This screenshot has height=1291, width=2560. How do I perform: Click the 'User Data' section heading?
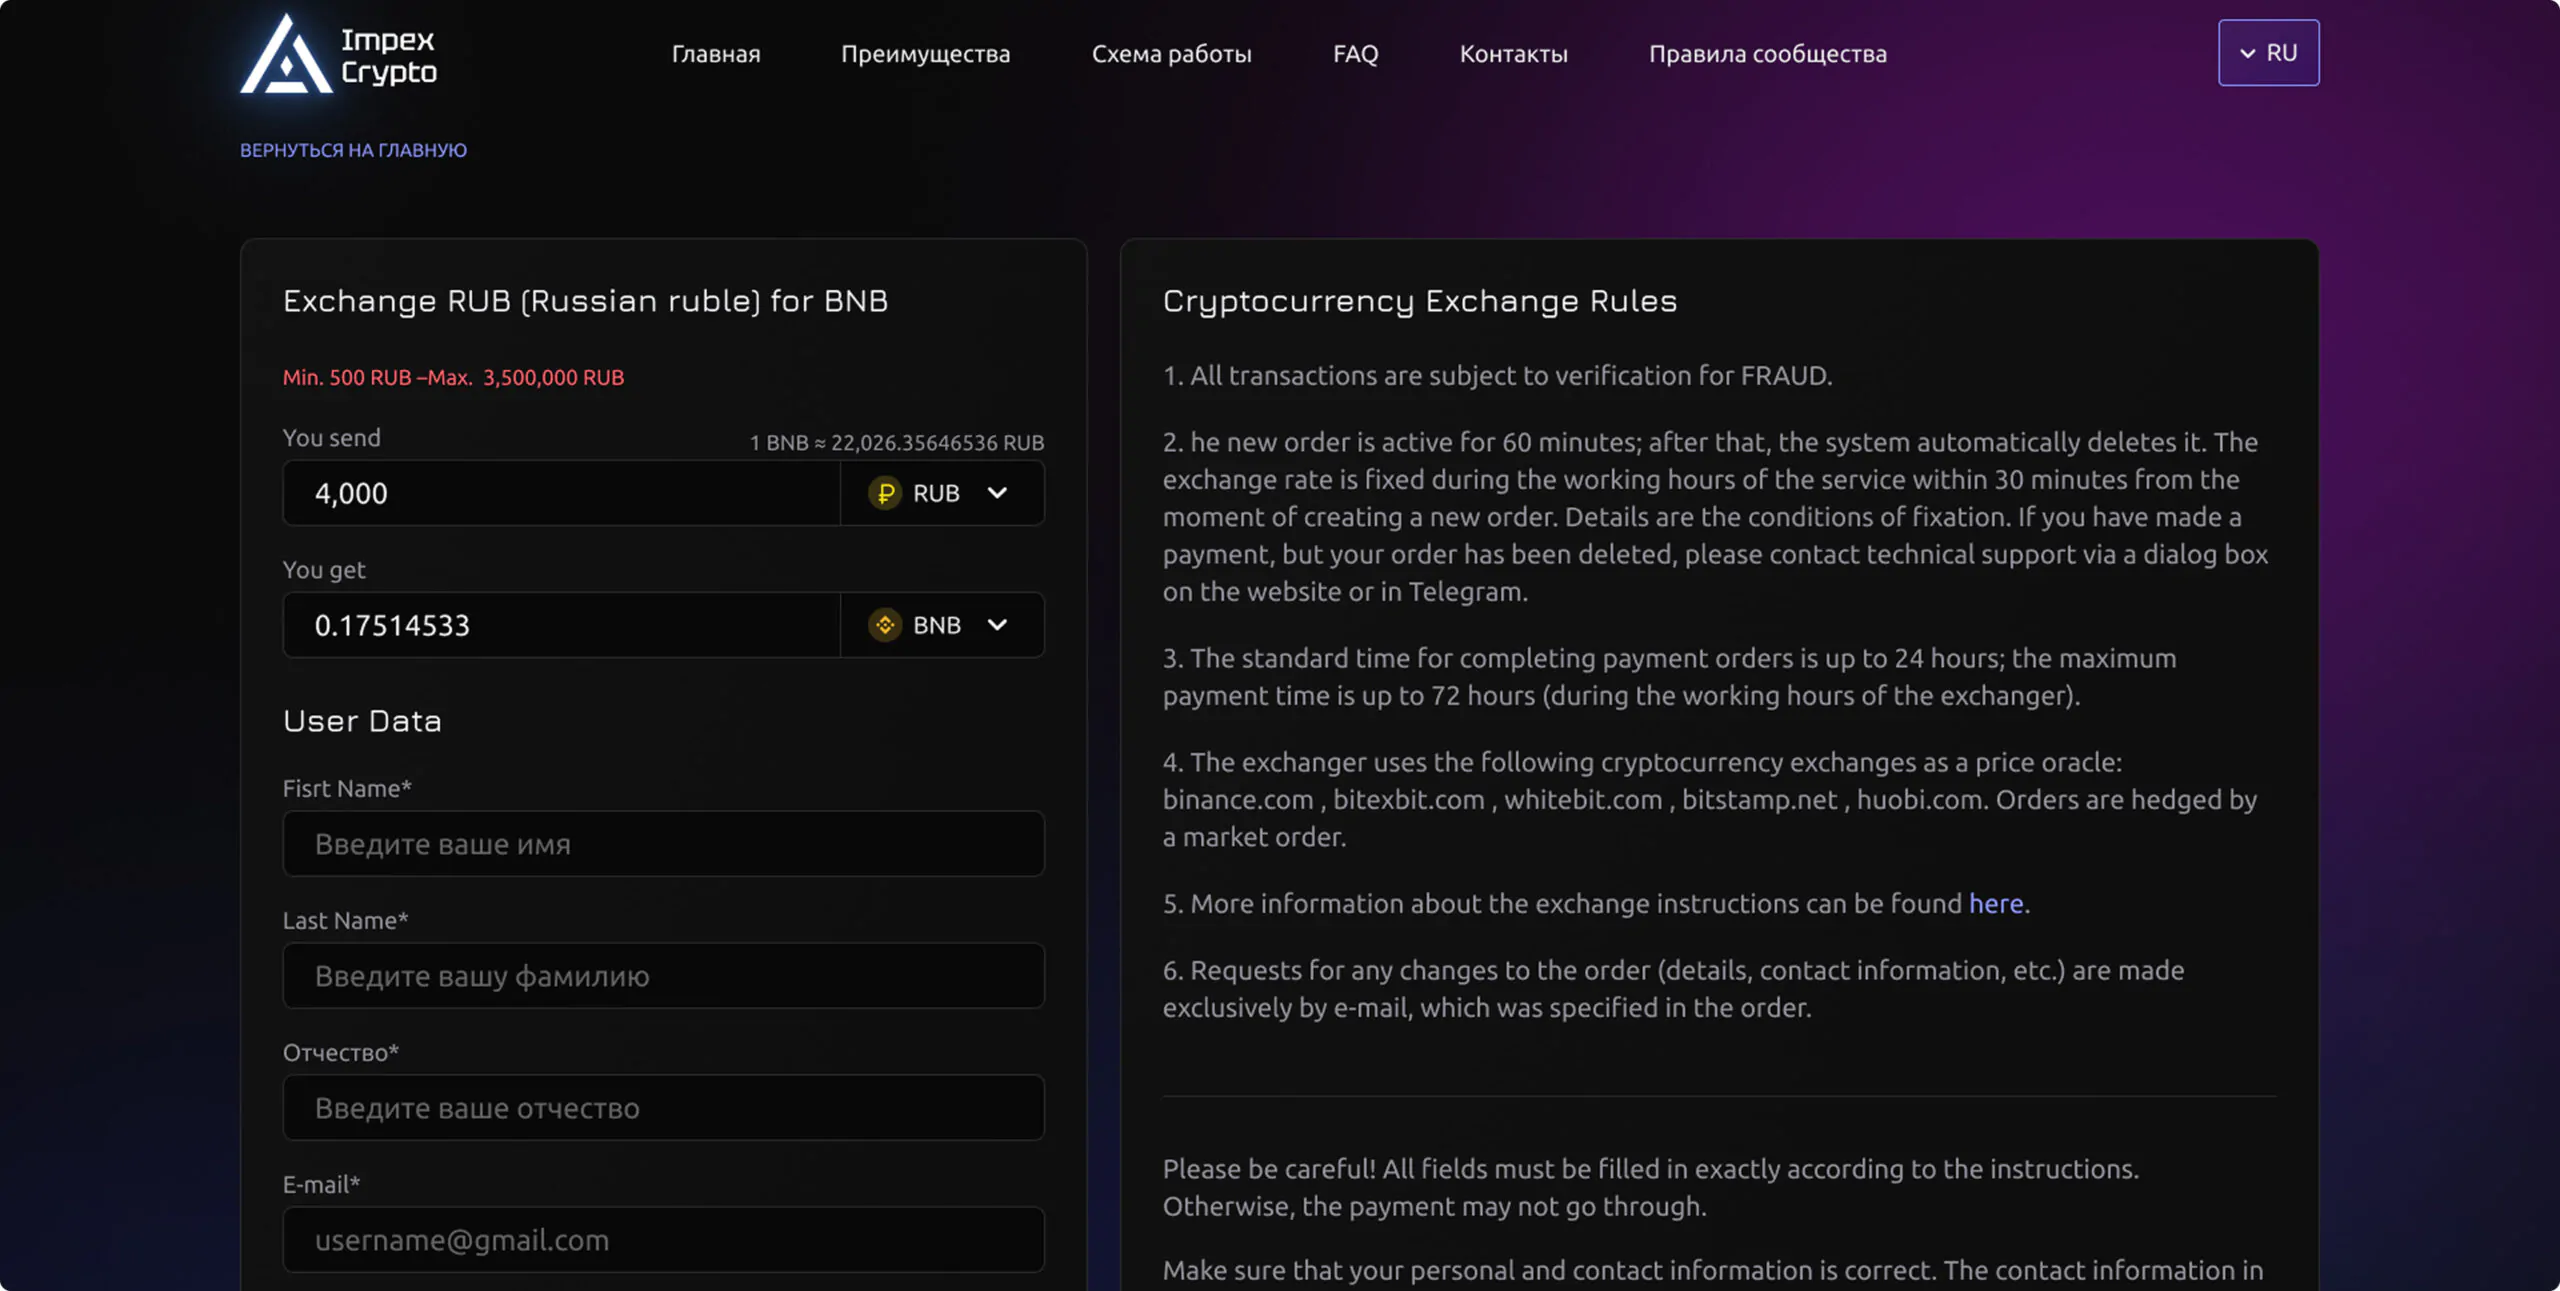pos(362,721)
